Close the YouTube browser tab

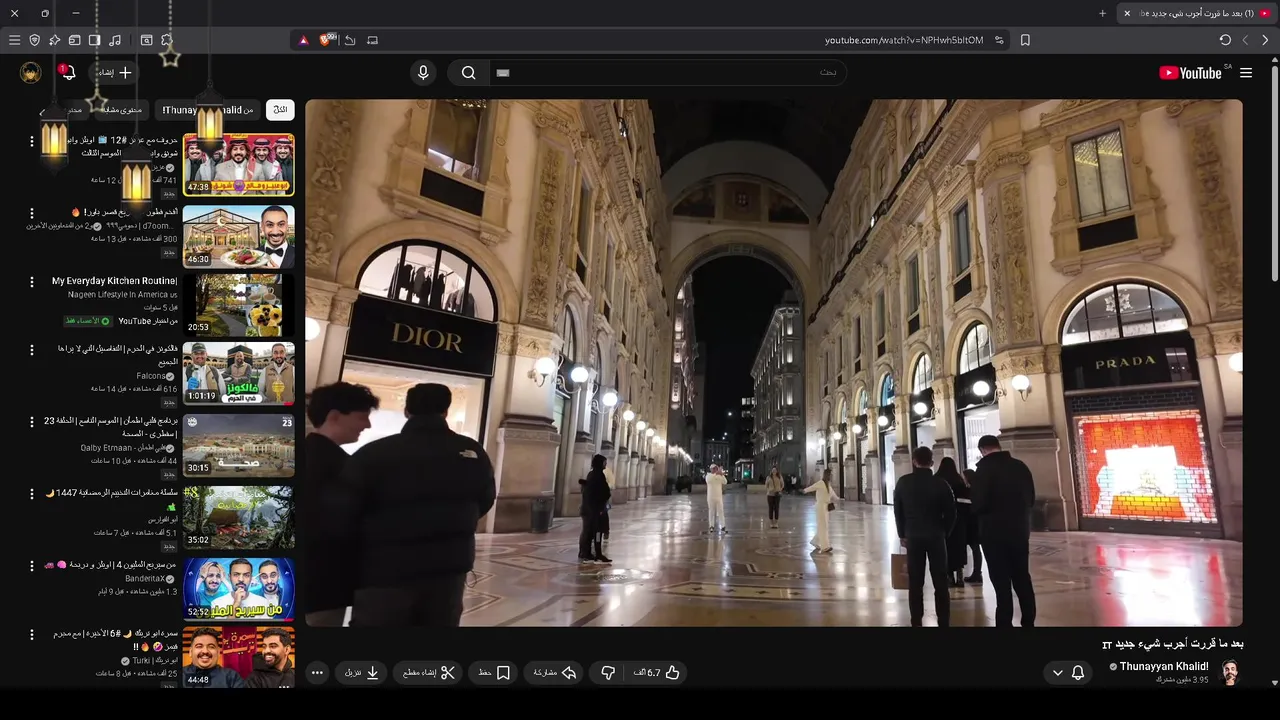tap(1127, 13)
